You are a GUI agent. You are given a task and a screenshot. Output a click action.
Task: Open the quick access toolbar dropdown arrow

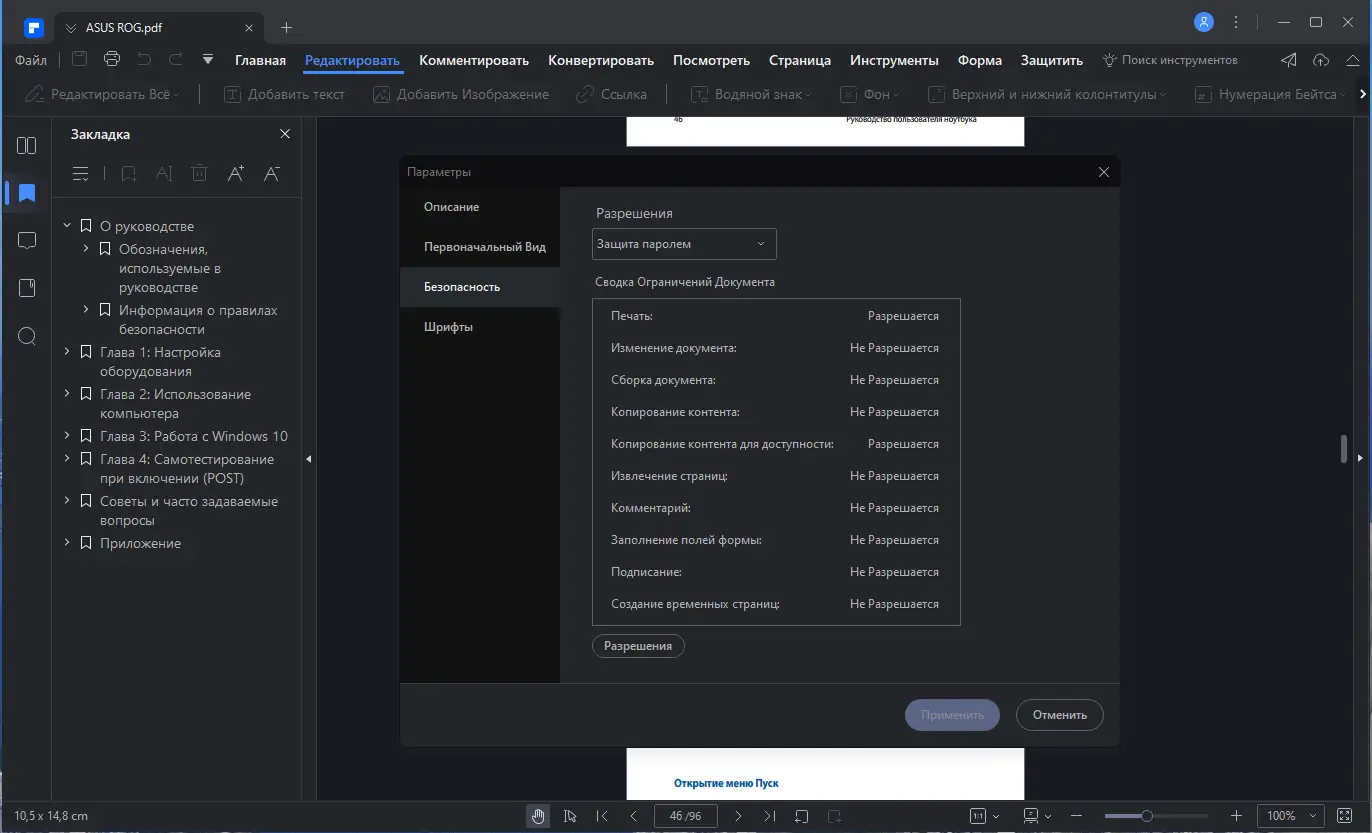[208, 59]
